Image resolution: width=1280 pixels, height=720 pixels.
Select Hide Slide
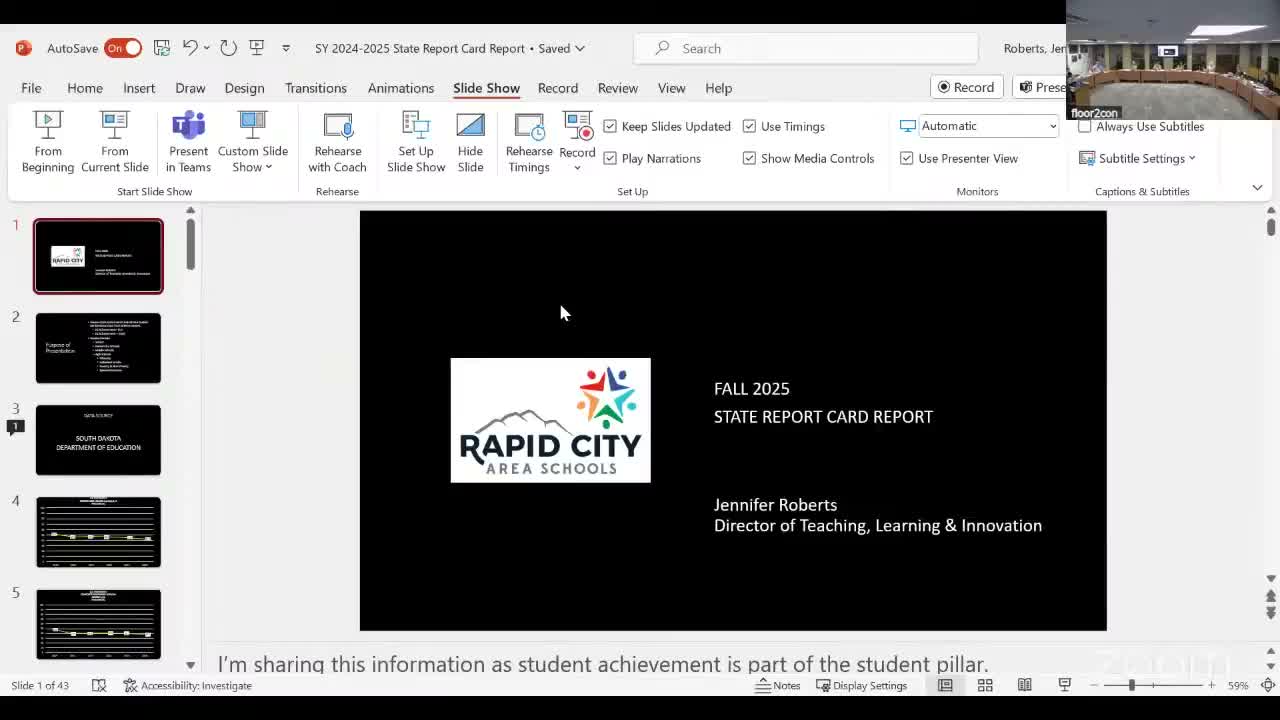click(x=470, y=140)
